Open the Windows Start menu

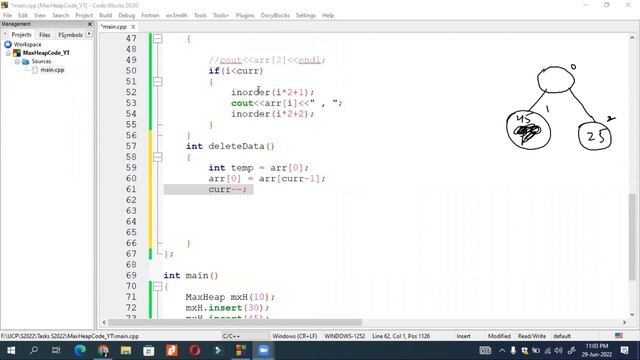11,351
